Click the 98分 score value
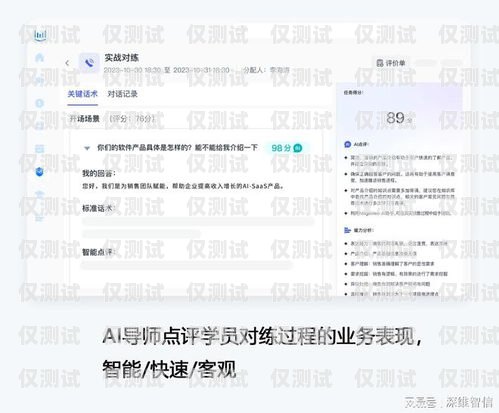 click(281, 148)
